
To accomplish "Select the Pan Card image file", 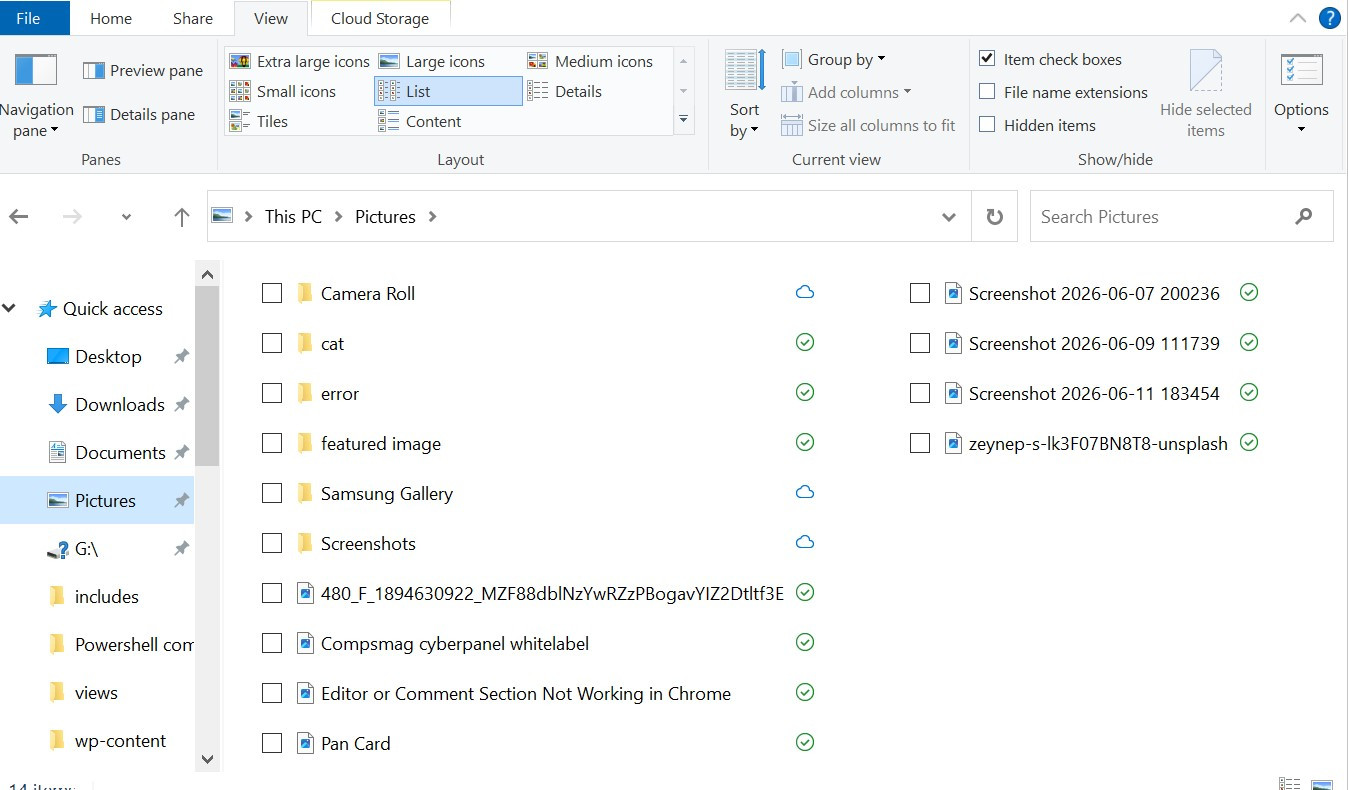I will (344, 743).
